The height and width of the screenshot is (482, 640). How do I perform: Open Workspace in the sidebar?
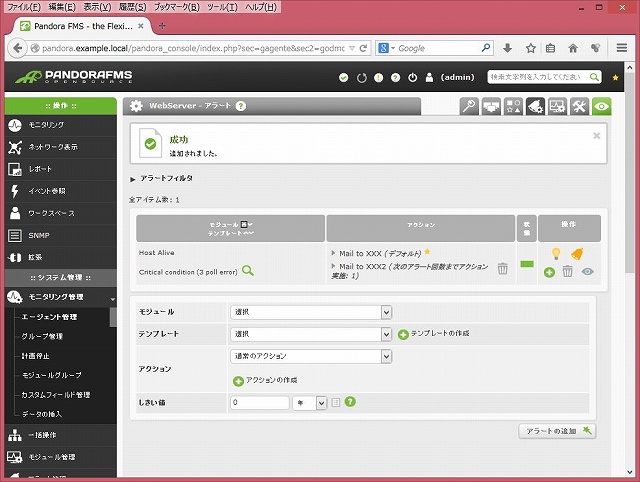61,213
